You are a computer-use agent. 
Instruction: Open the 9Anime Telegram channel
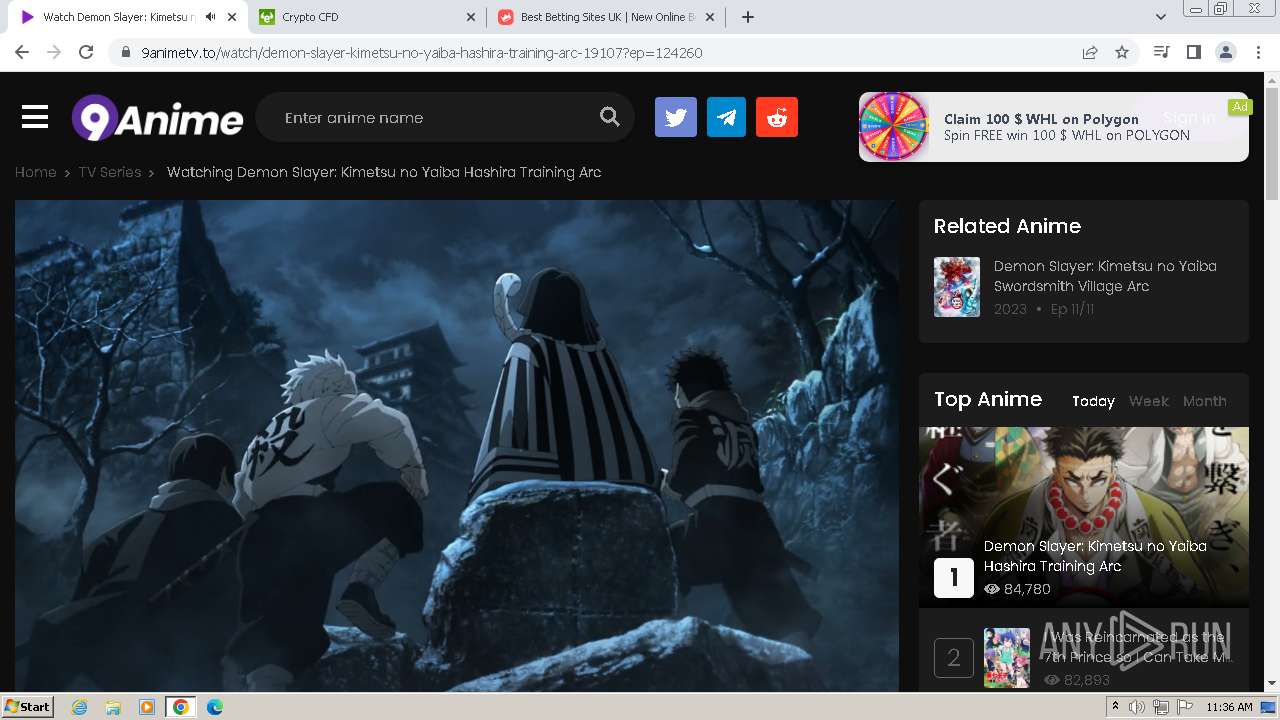[x=726, y=117]
